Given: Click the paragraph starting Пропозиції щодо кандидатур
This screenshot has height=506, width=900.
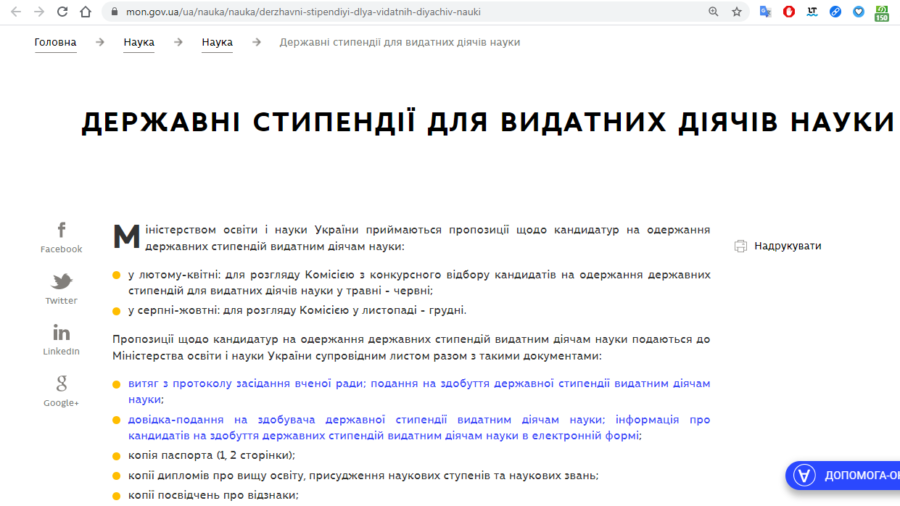Looking at the screenshot, I should tap(411, 348).
